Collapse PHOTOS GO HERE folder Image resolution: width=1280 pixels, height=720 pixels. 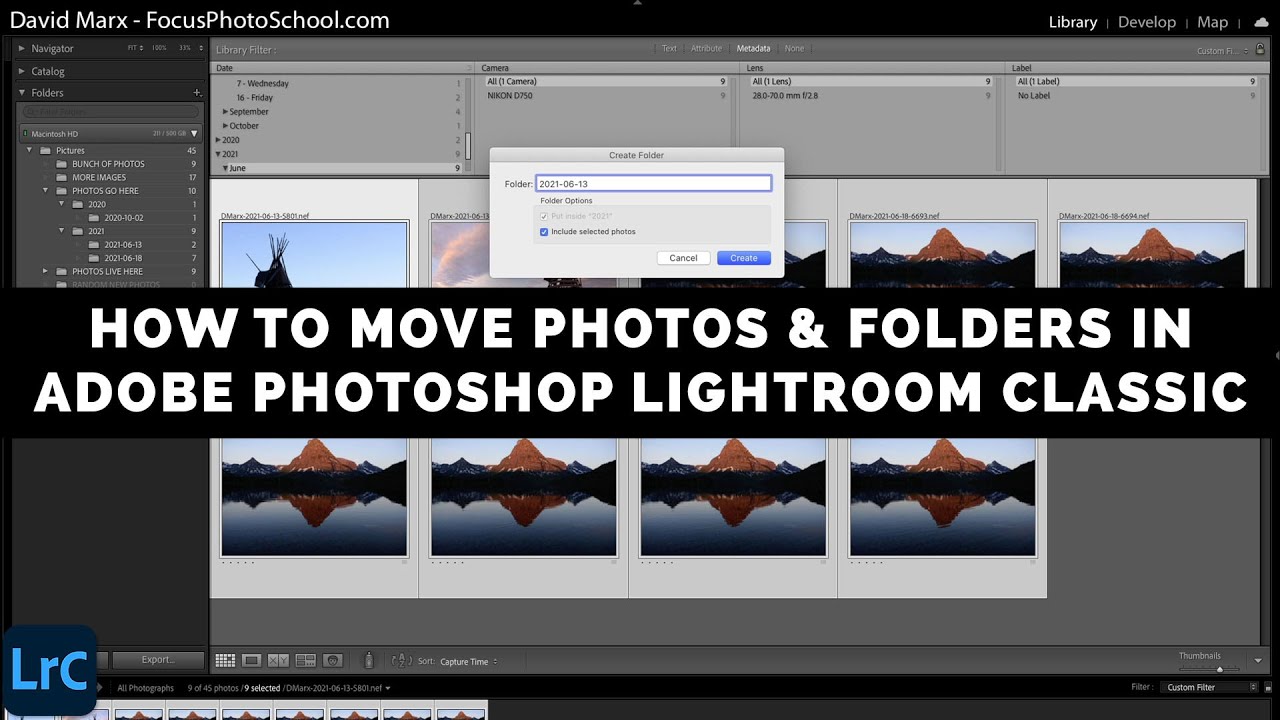tap(45, 190)
